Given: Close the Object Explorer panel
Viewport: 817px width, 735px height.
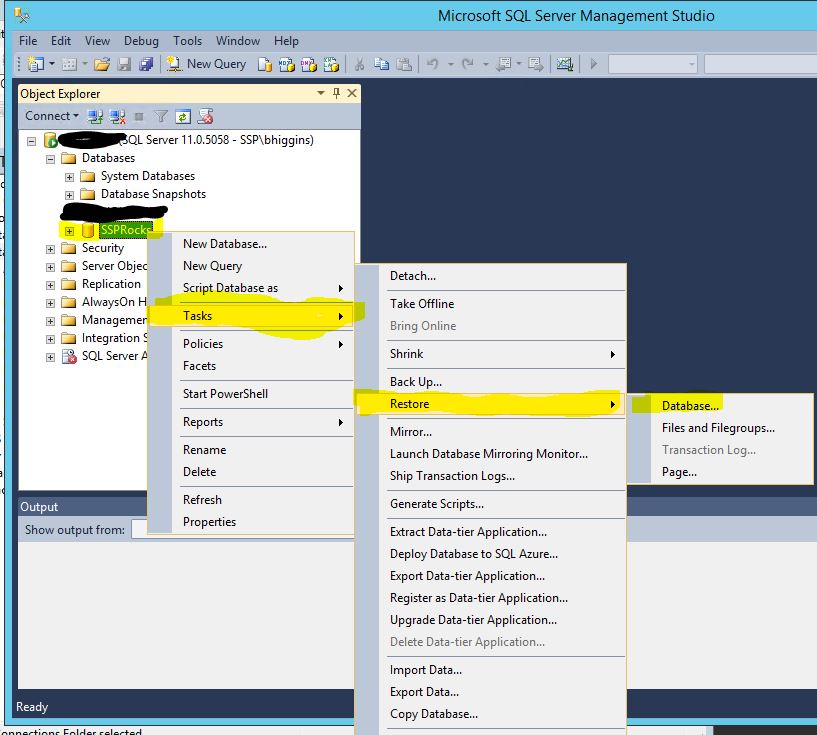Looking at the screenshot, I should click(x=352, y=93).
